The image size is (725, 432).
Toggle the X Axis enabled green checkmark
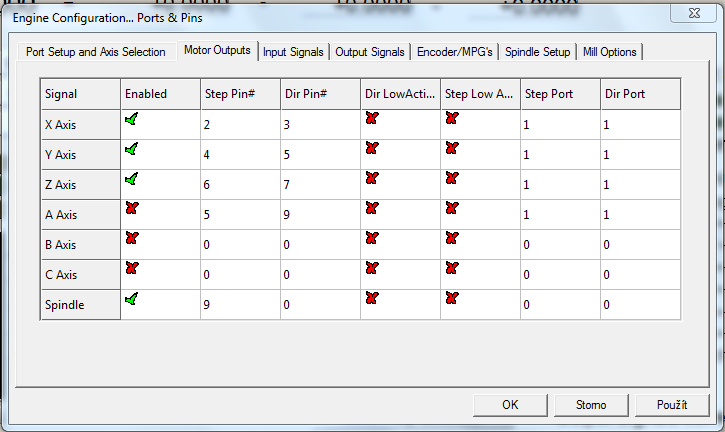(x=131, y=119)
